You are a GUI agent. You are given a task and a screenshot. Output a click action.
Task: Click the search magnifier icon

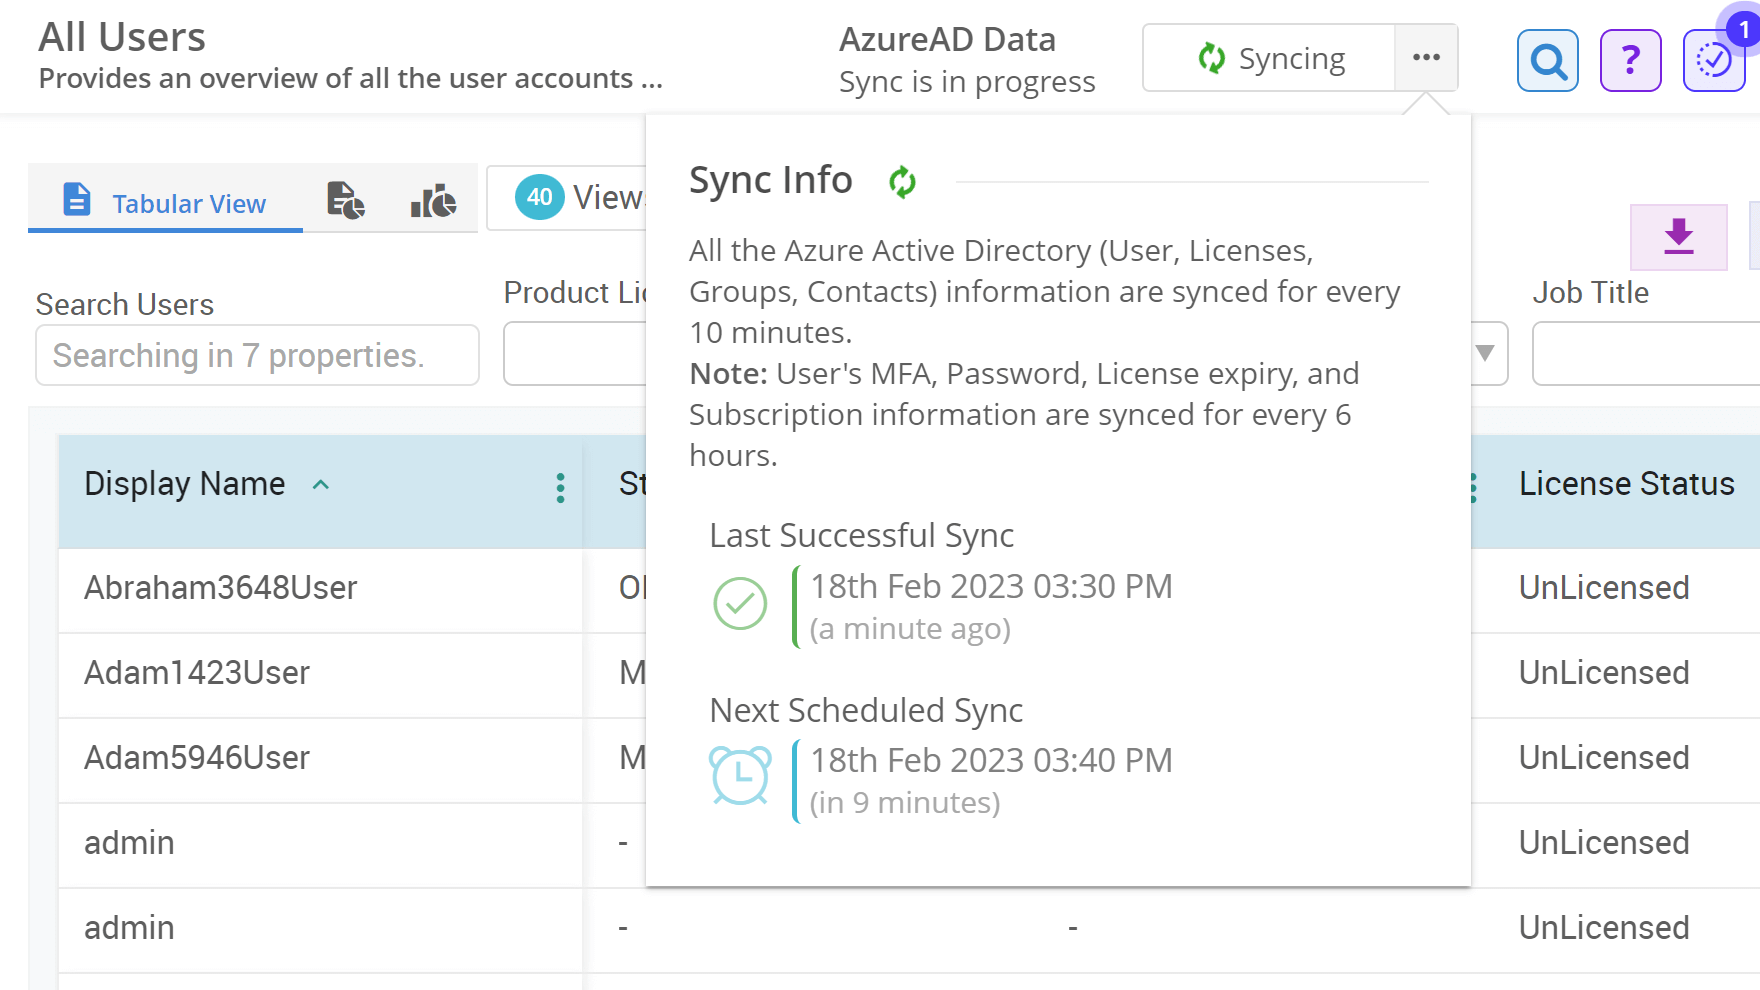click(x=1547, y=61)
